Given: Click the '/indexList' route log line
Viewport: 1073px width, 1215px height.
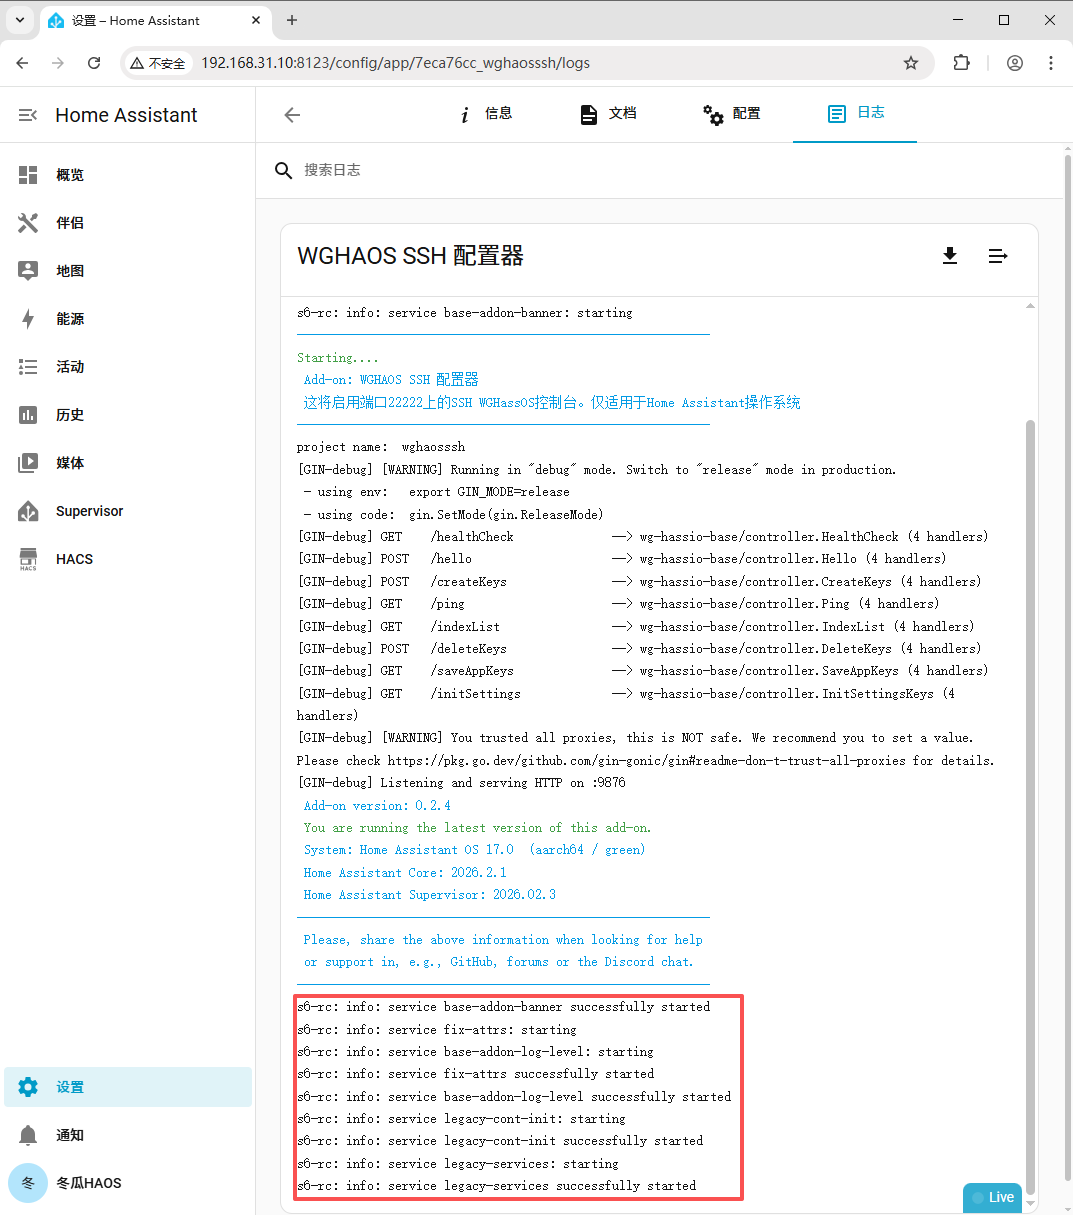Looking at the screenshot, I should pos(635,627).
